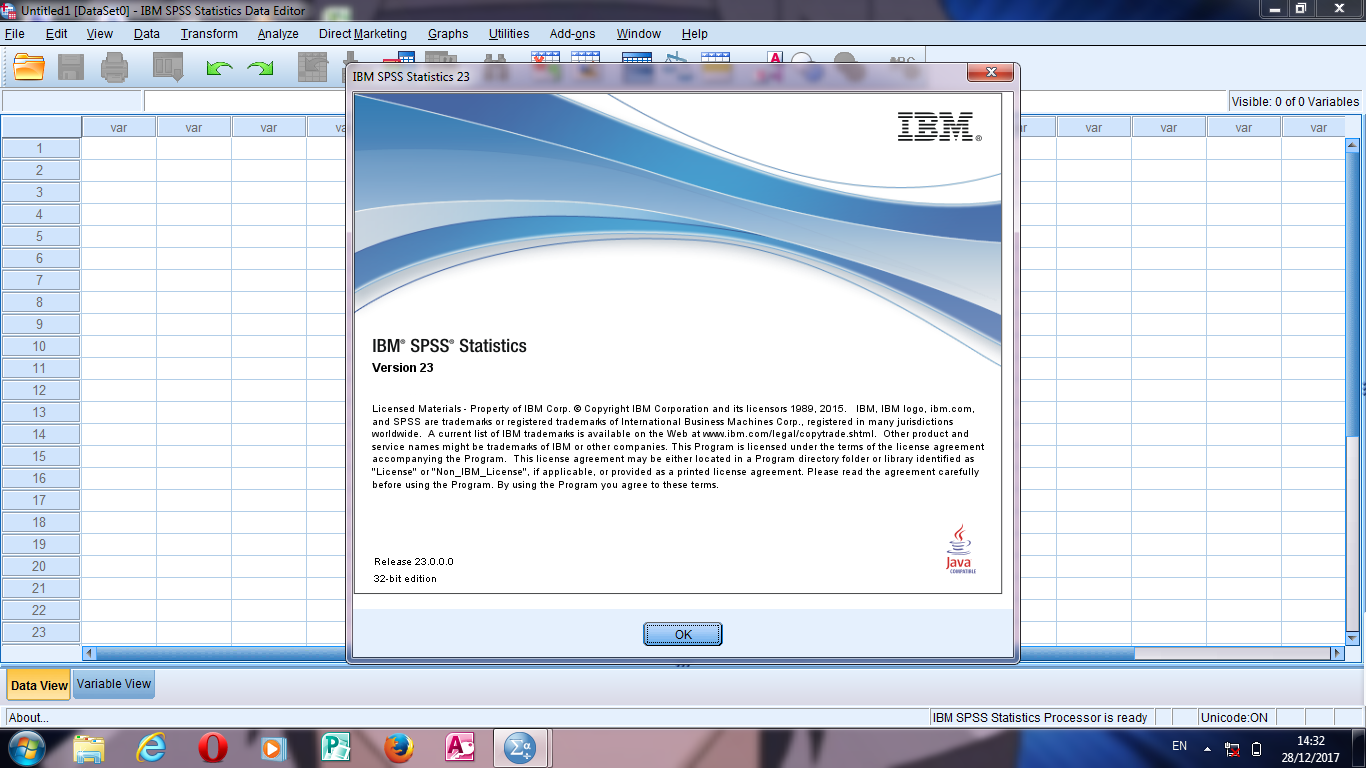Select the Recall Recently Used Dialogs icon

pyautogui.click(x=166, y=68)
